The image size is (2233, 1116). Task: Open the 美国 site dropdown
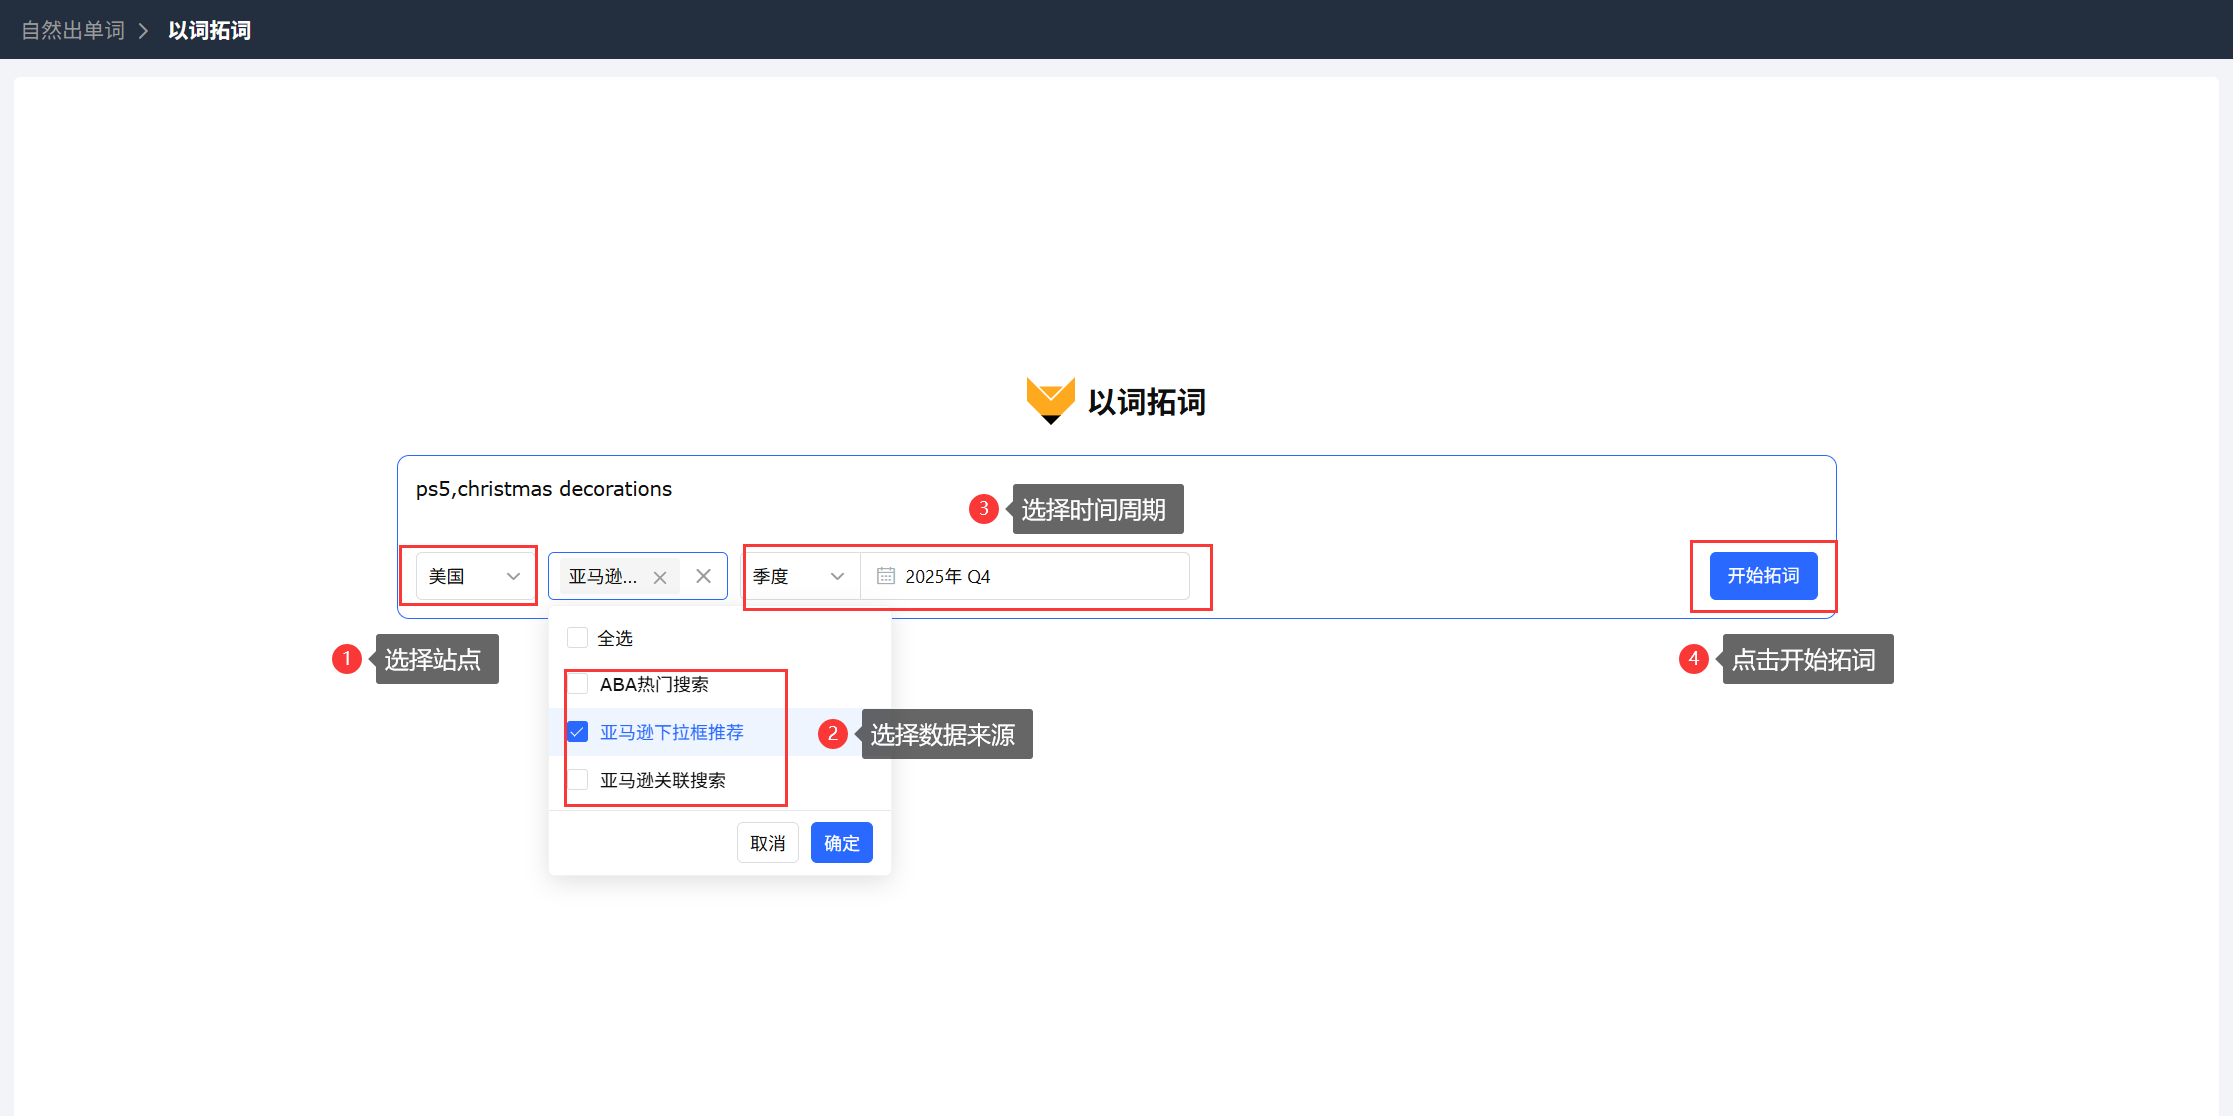click(474, 576)
